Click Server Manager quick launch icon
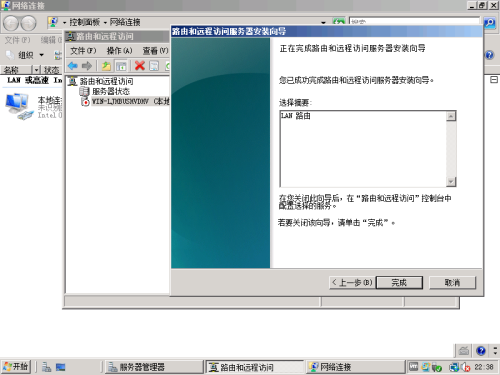The width and height of the screenshot is (500, 375). (x=46, y=367)
